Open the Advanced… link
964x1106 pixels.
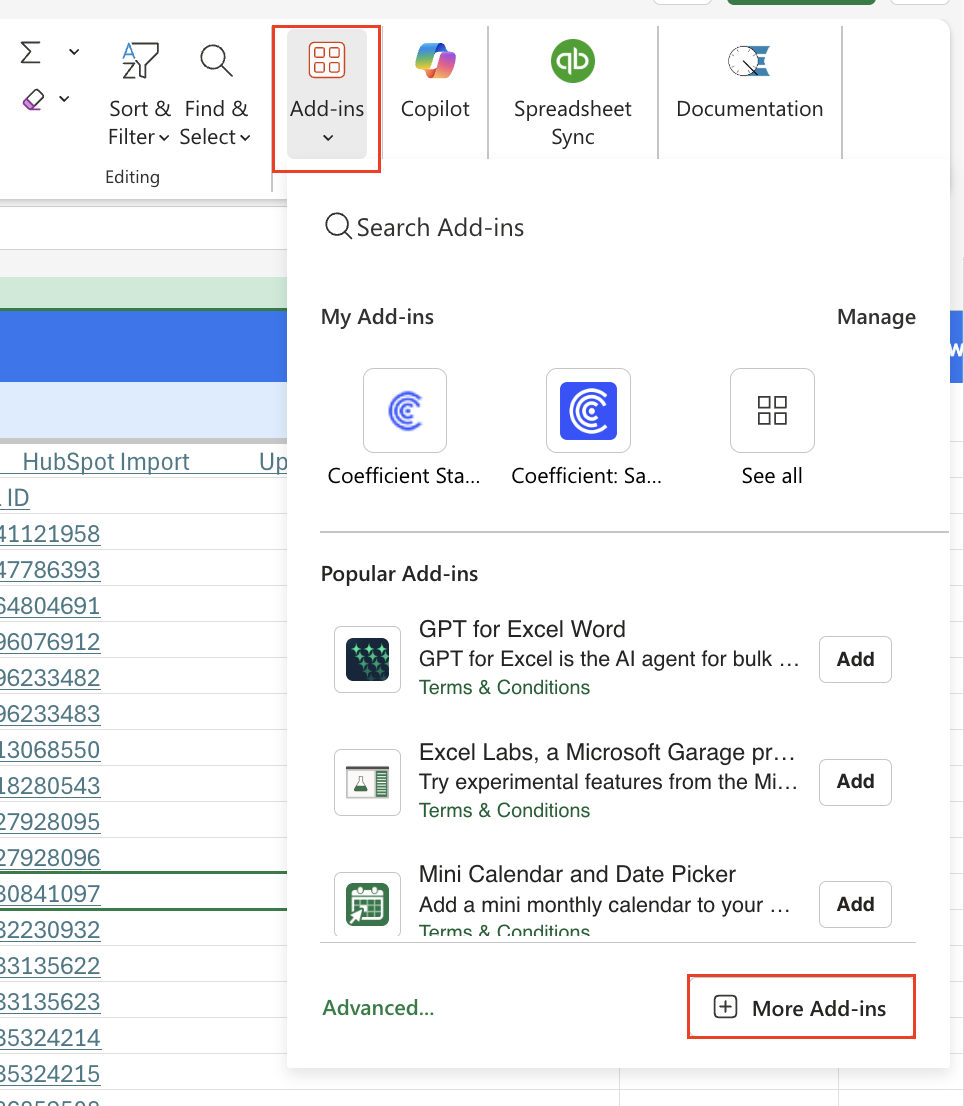(x=378, y=1008)
